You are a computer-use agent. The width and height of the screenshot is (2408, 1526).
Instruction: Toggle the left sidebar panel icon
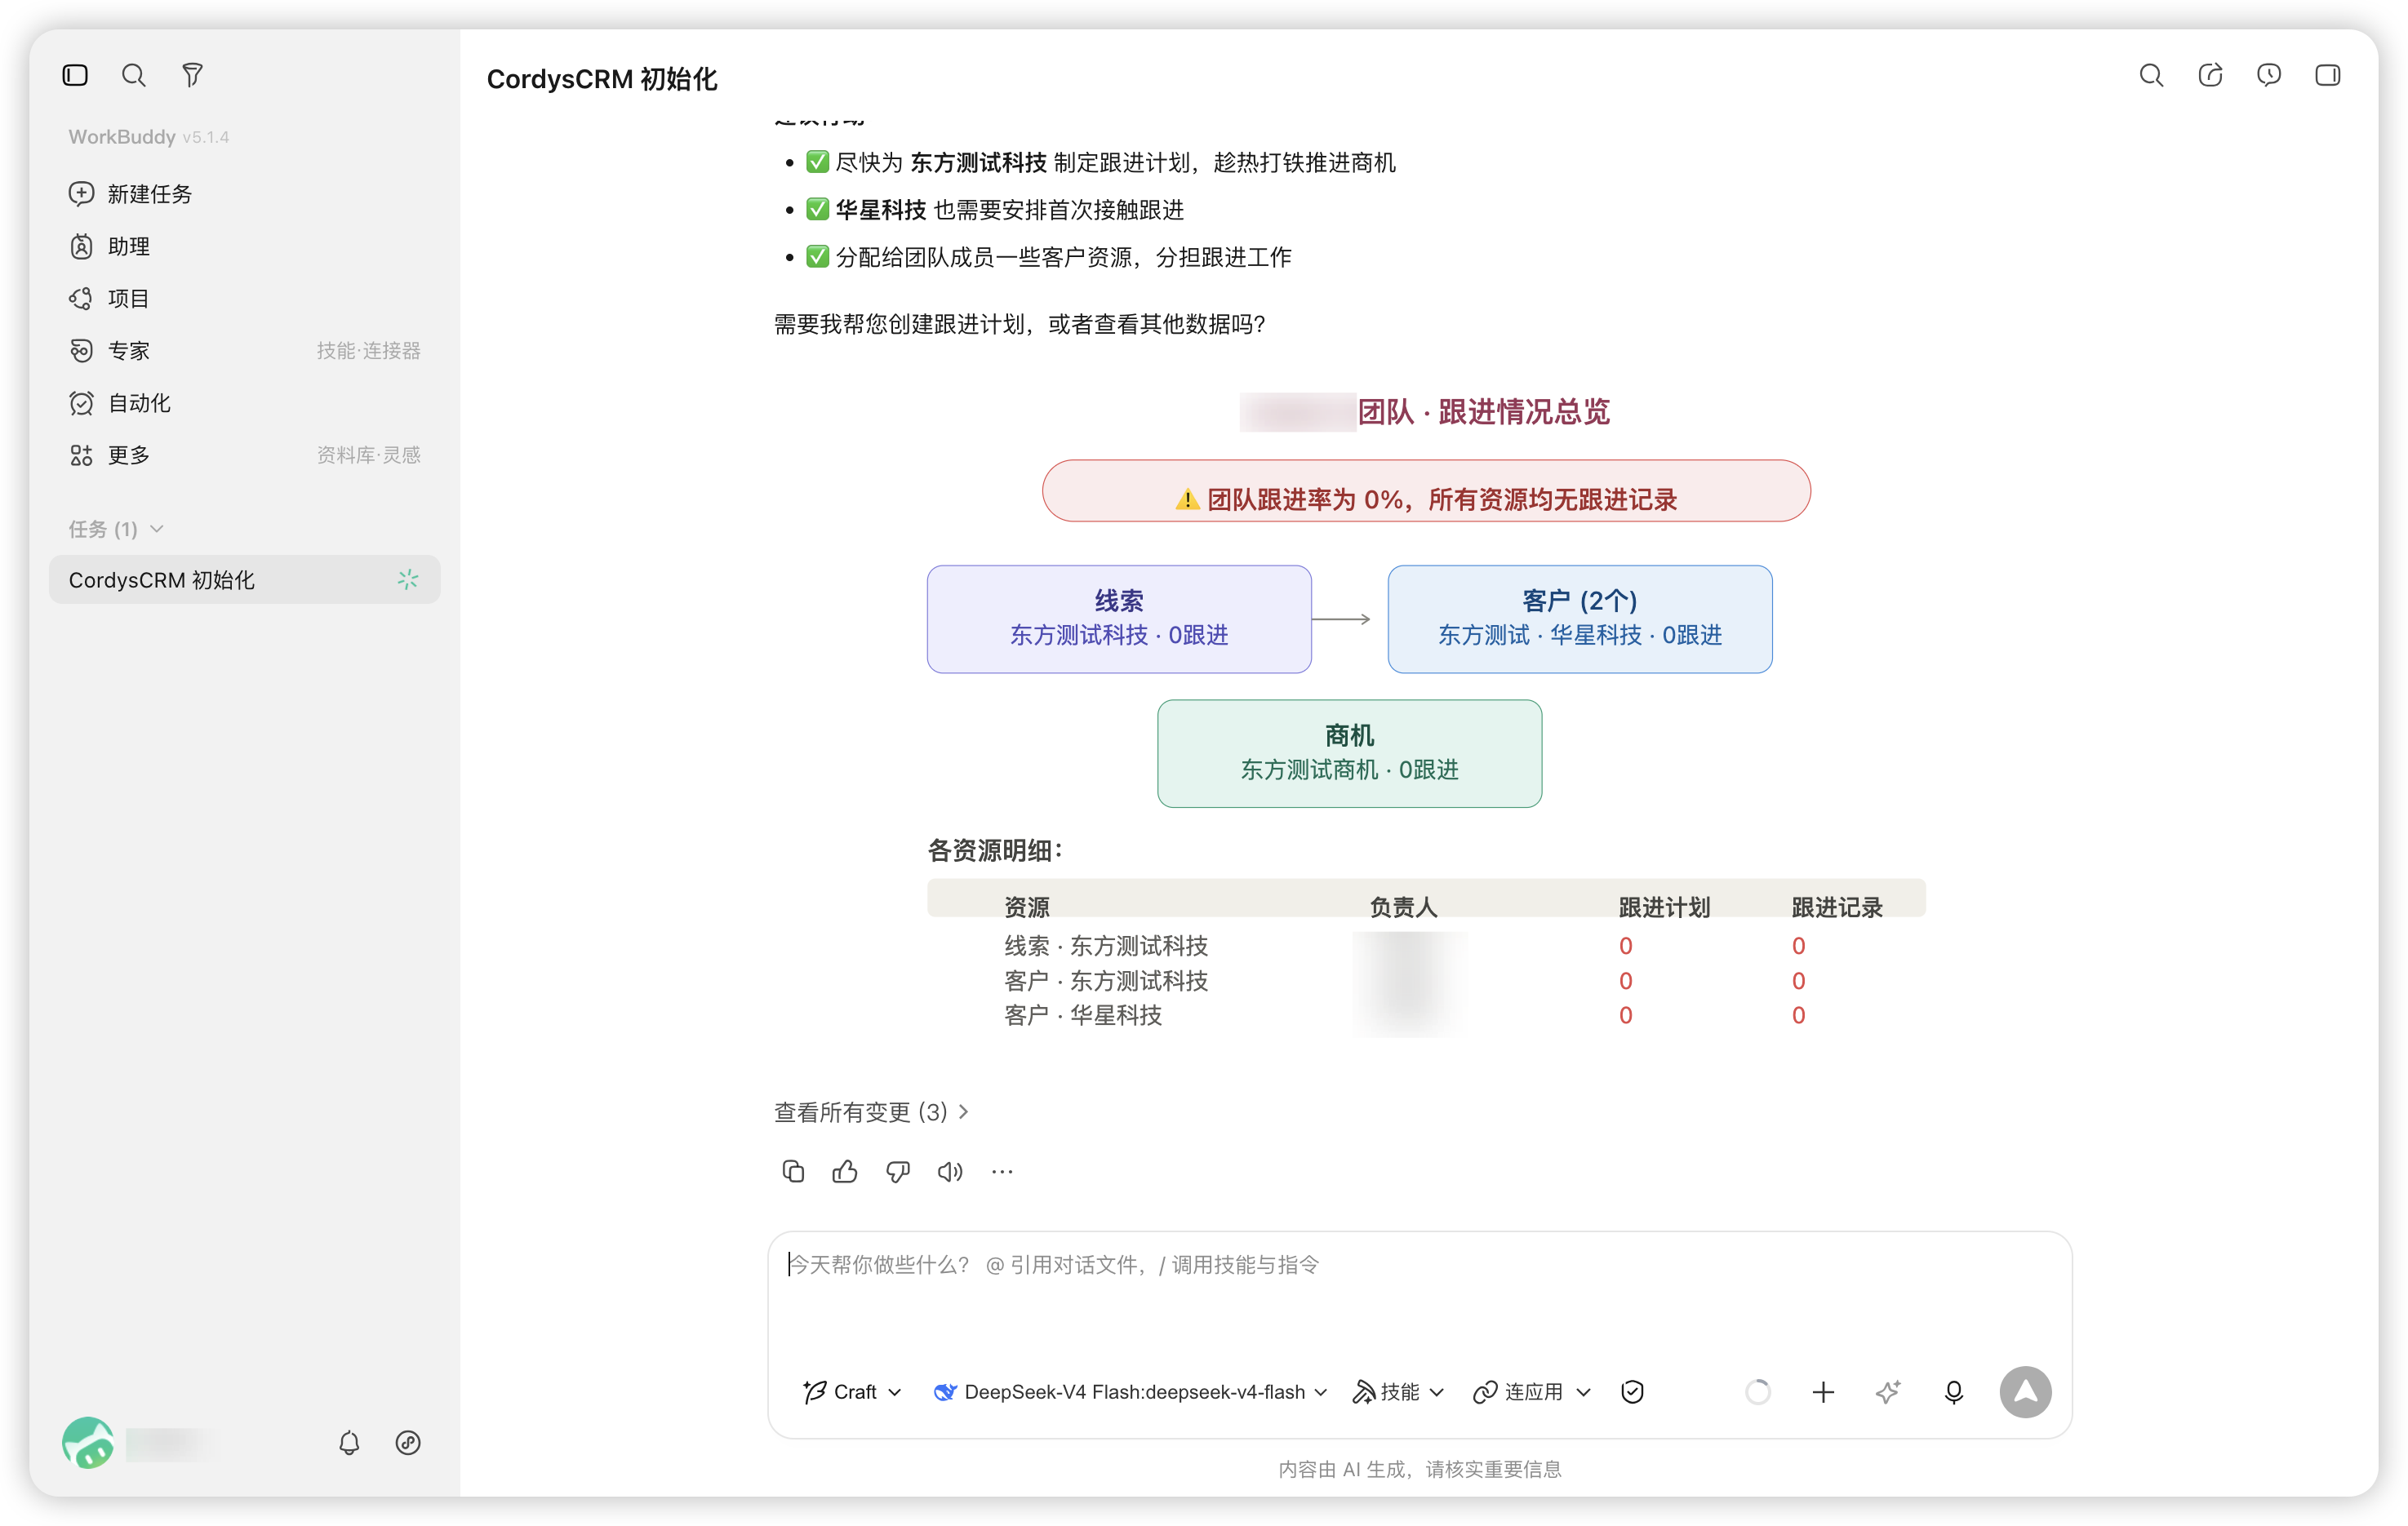coord(75,75)
